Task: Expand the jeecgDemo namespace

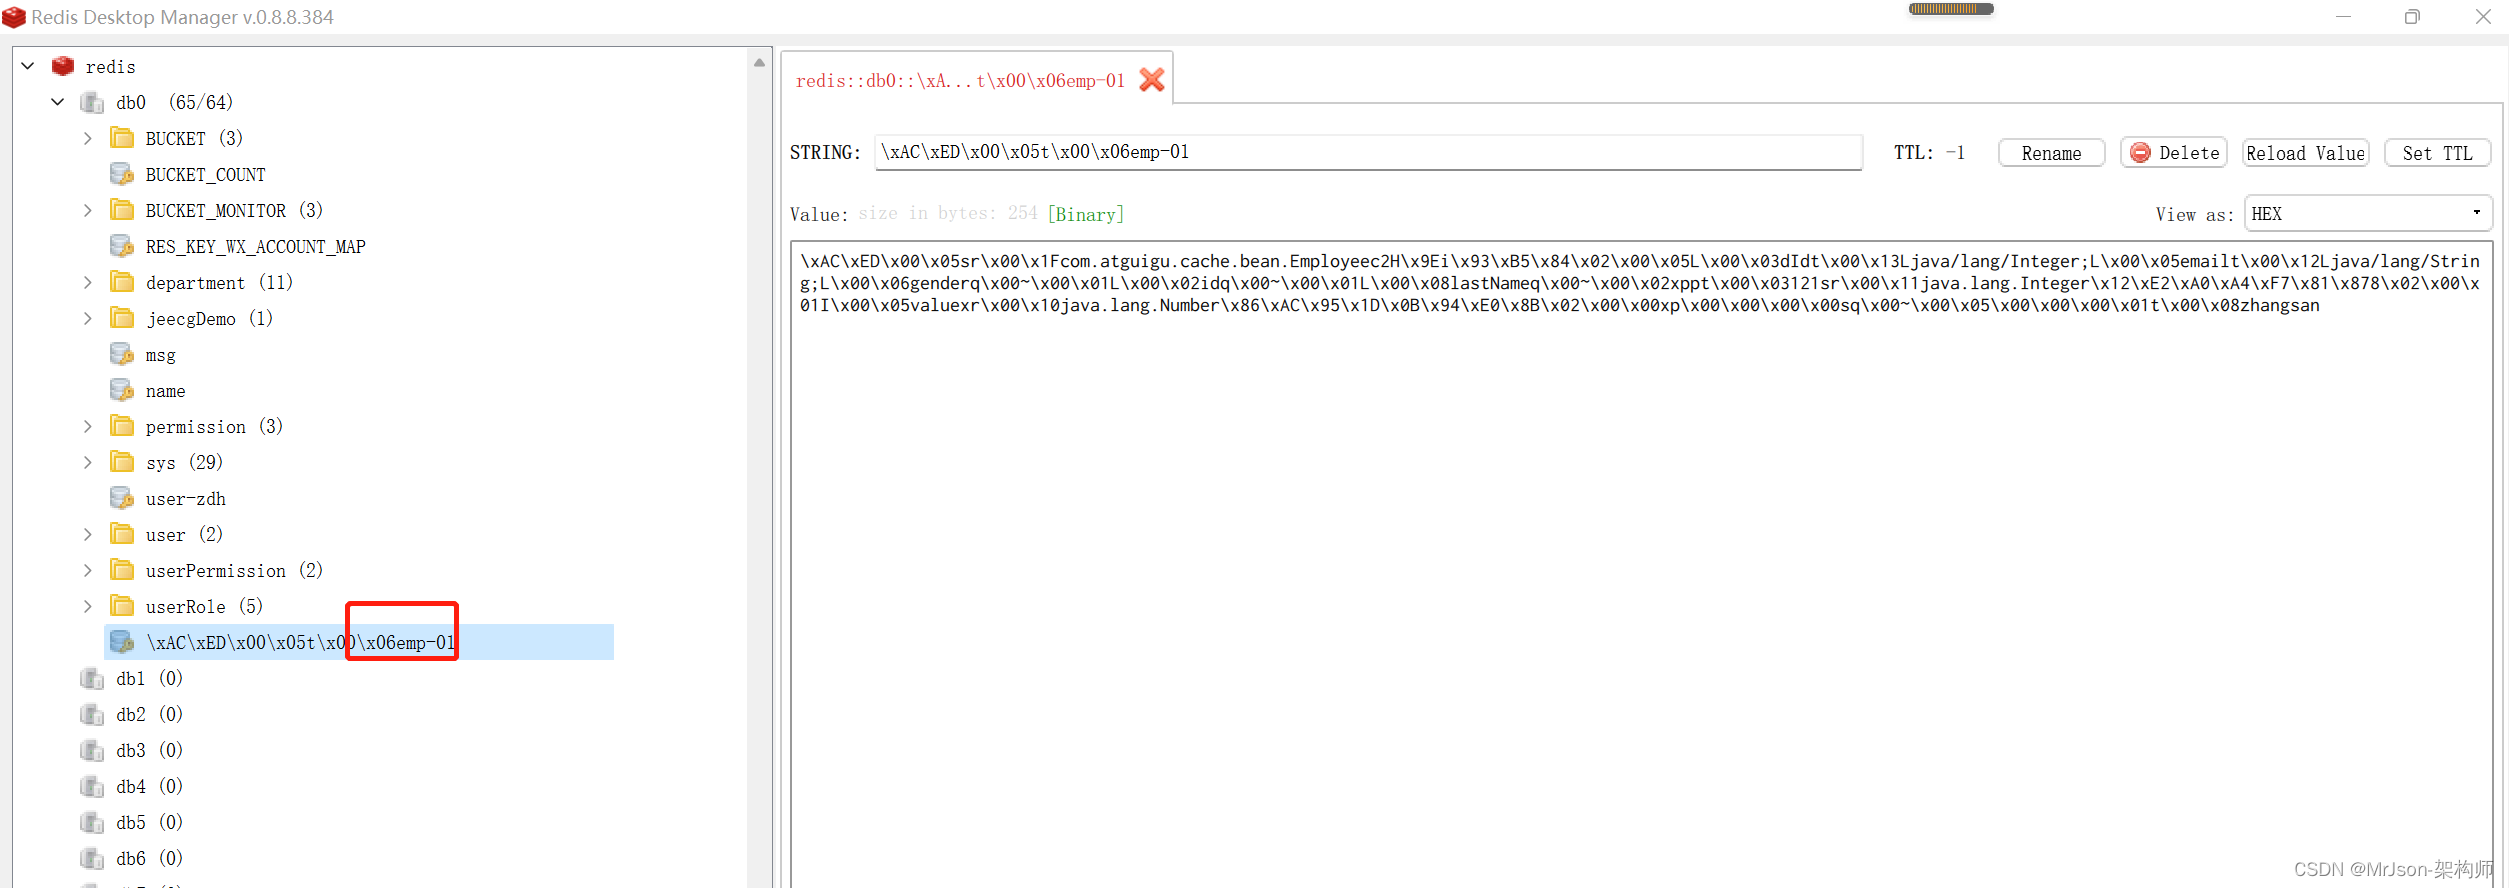Action: tap(88, 318)
